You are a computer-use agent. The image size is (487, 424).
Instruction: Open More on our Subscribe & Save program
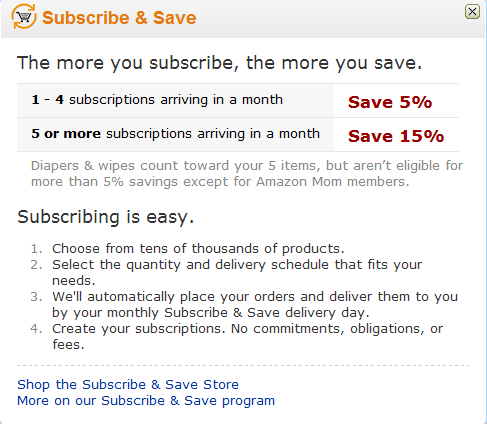(x=146, y=401)
